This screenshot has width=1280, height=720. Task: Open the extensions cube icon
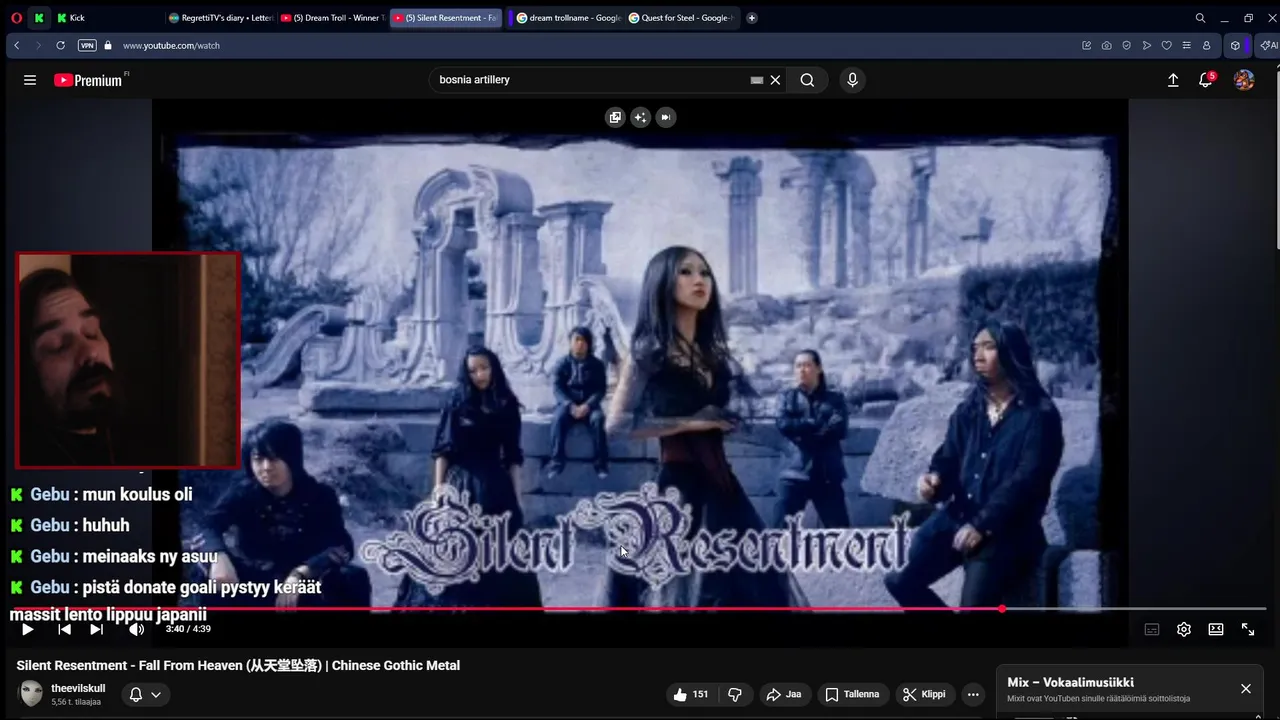[1235, 45]
